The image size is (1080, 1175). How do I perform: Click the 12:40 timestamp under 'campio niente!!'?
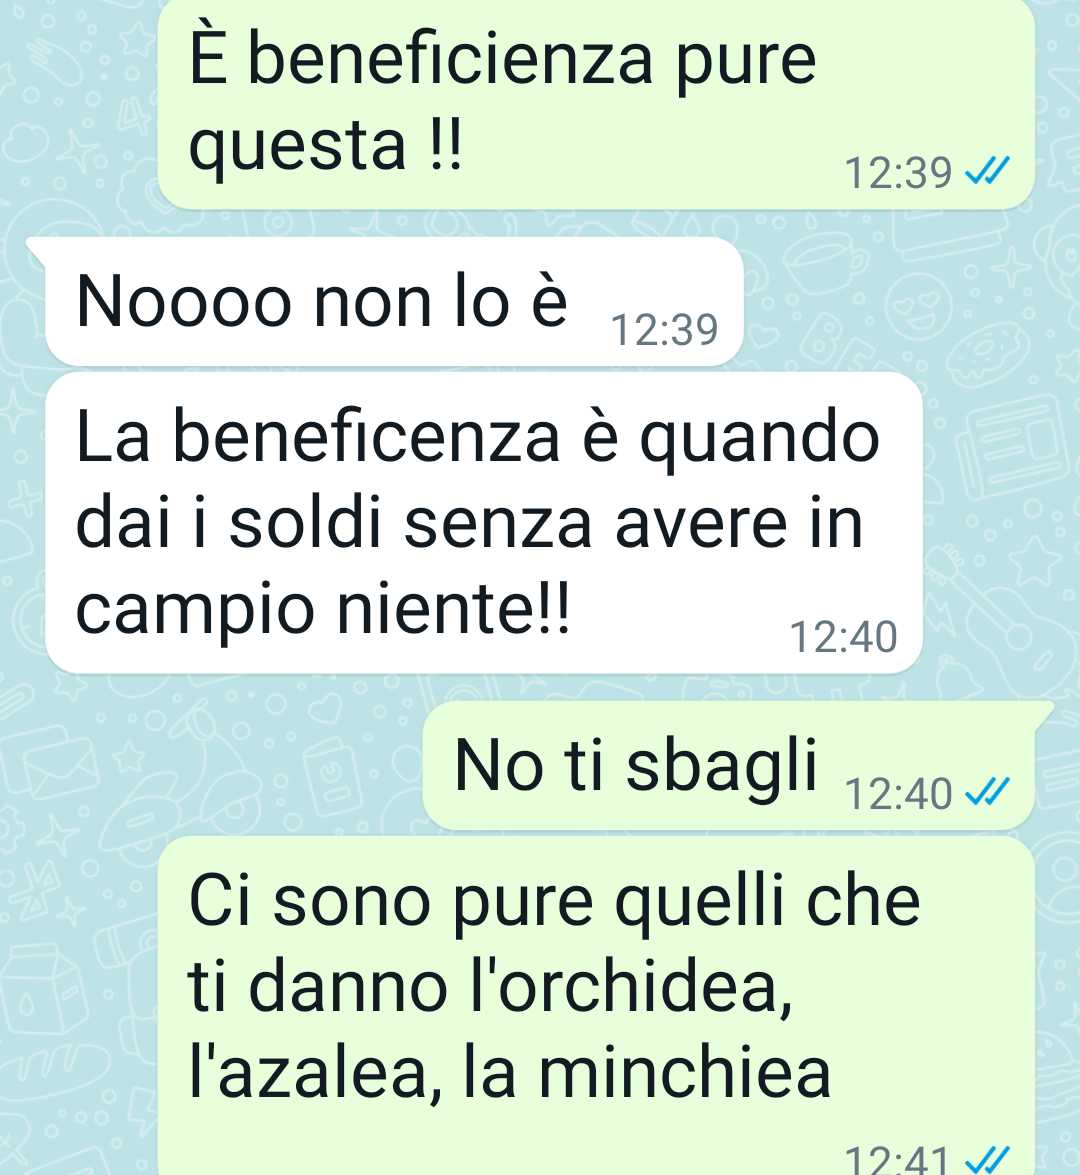[843, 637]
